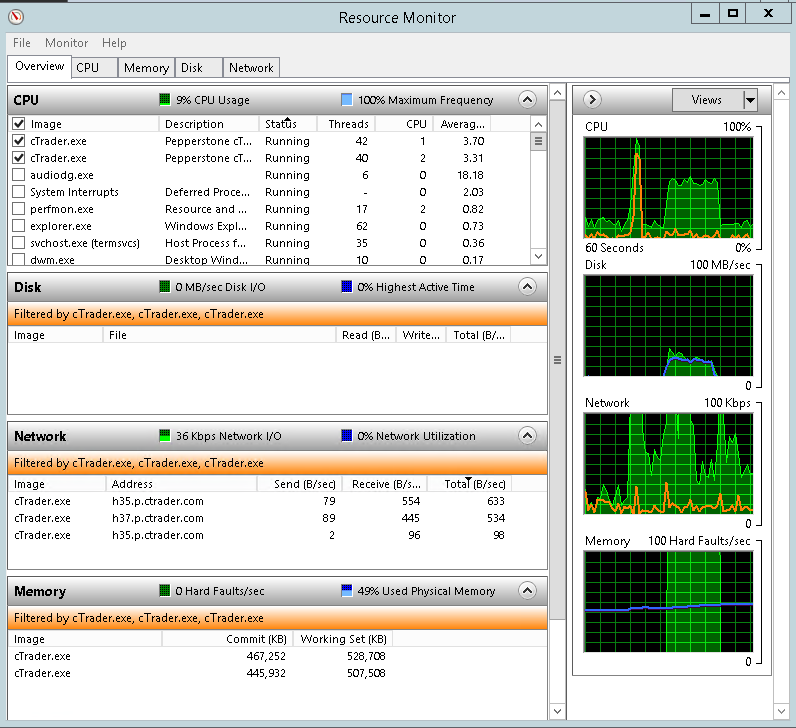Switch to the Memory tab
This screenshot has height=728, width=796.
pyautogui.click(x=146, y=68)
